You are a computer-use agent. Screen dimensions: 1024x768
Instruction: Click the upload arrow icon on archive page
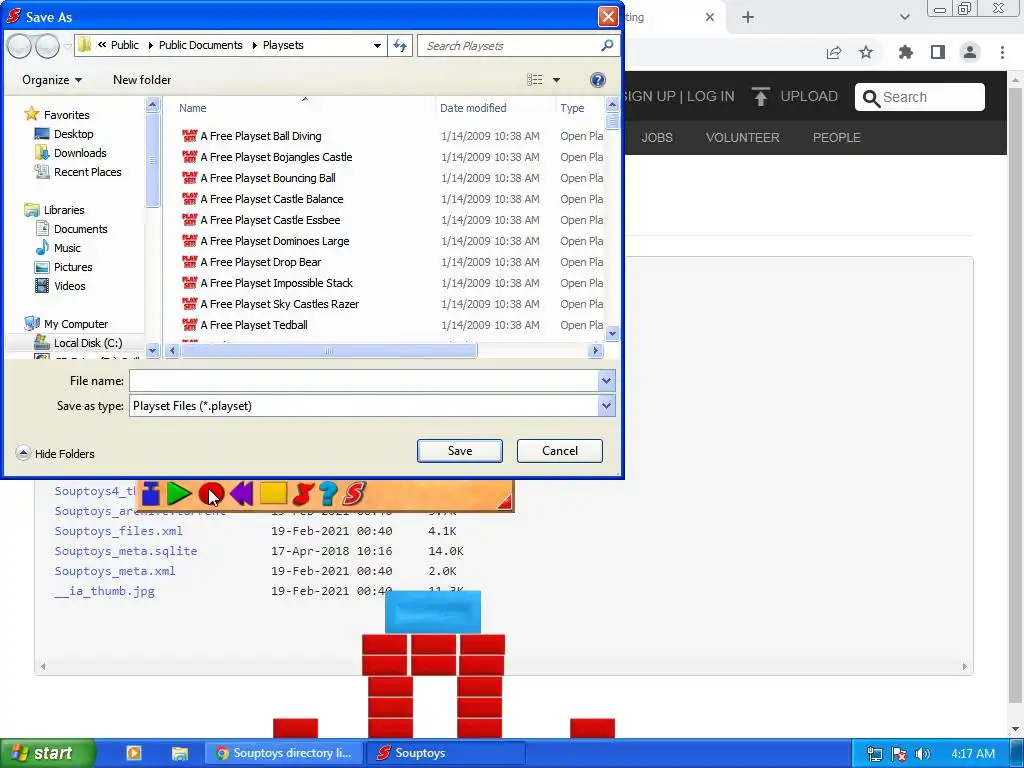coord(761,97)
